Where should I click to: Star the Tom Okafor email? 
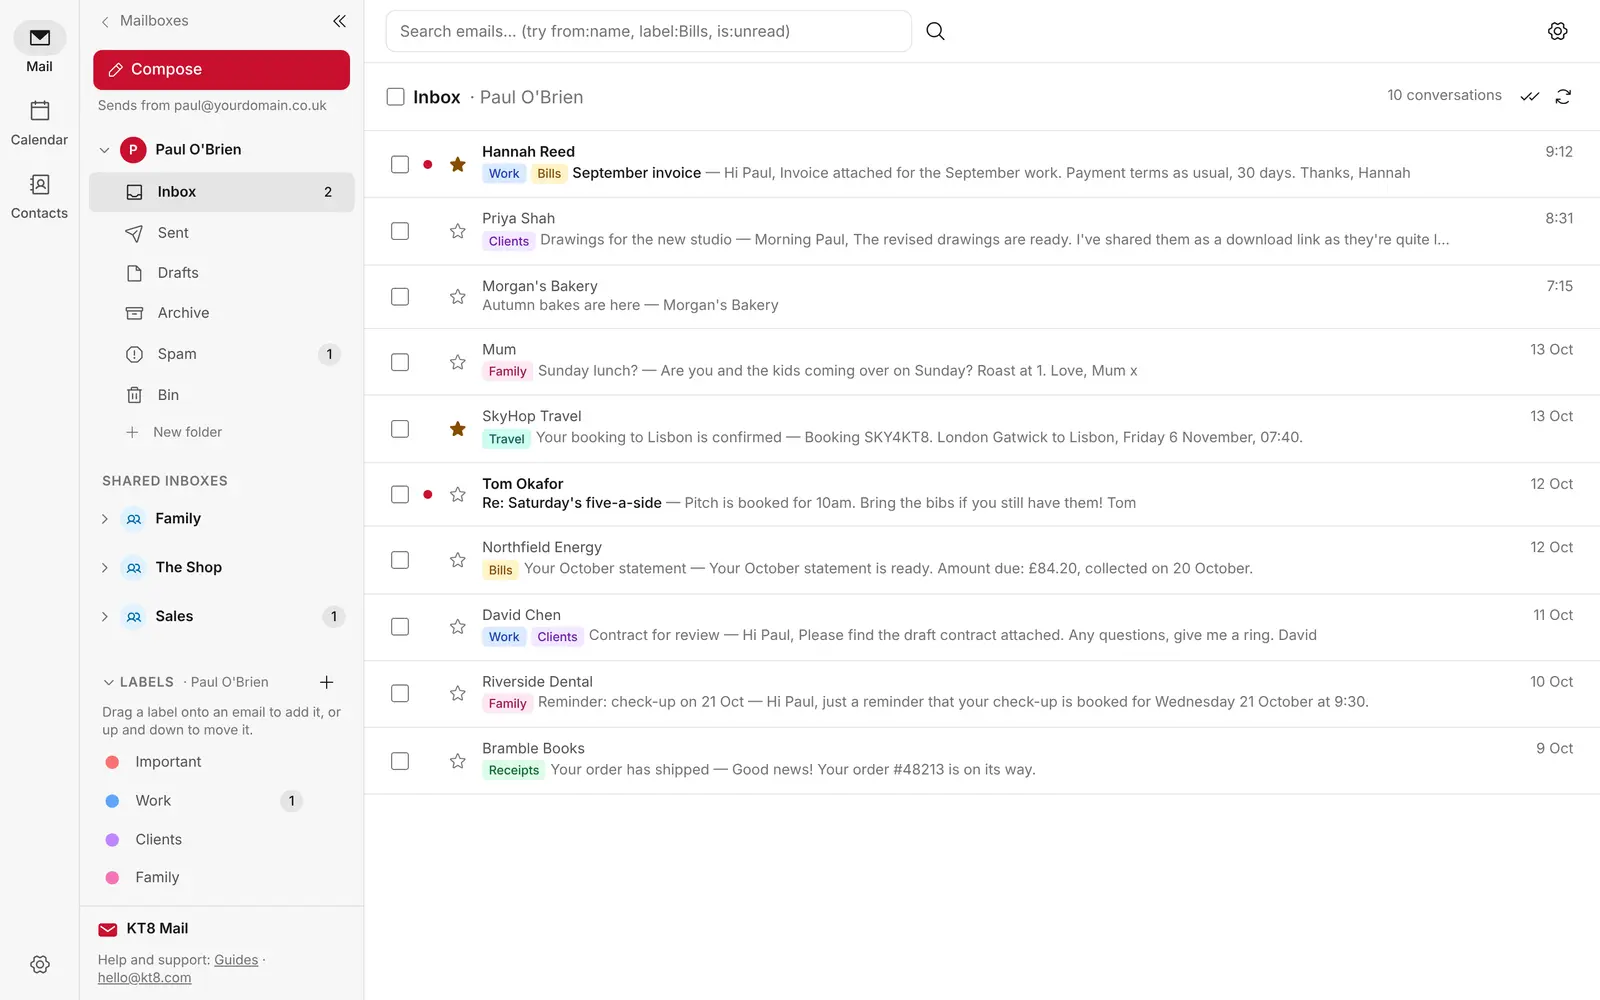click(x=457, y=494)
